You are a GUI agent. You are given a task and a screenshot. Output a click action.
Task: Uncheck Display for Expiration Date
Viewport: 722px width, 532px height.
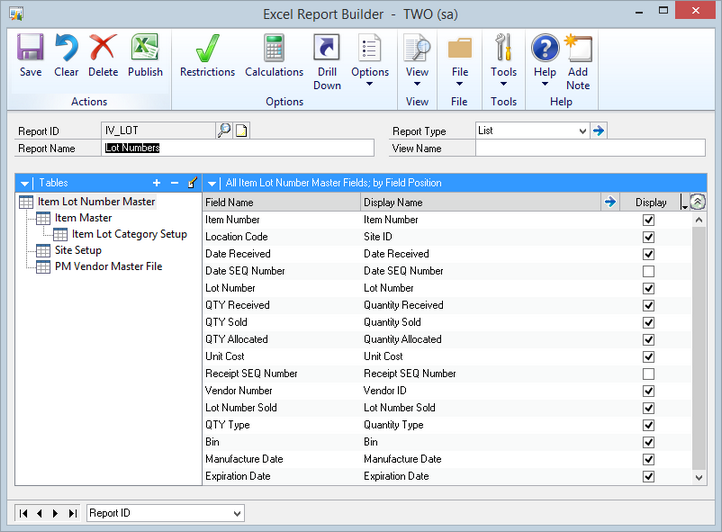(648, 476)
